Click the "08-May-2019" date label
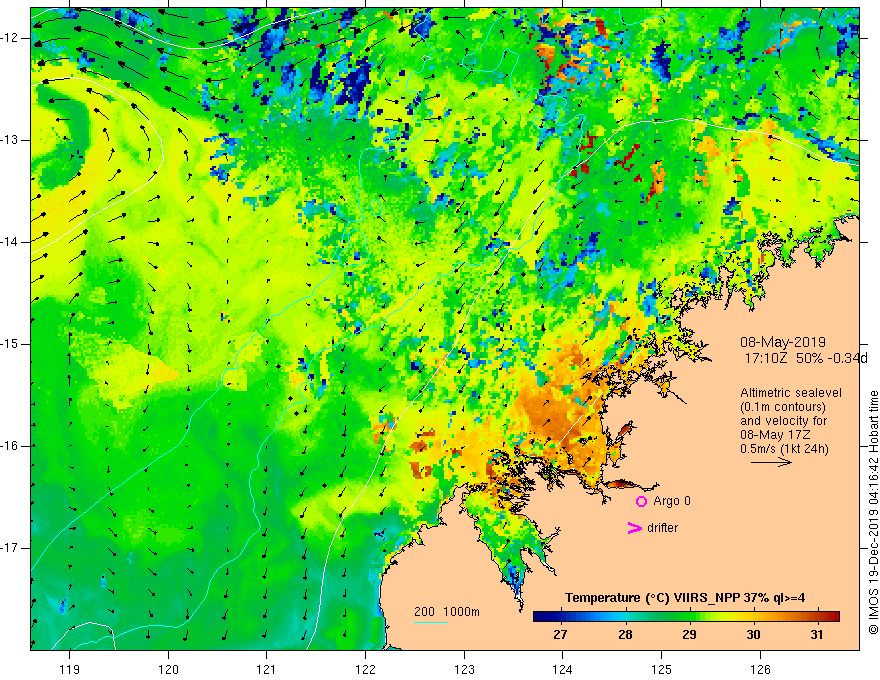880x680 pixels. pyautogui.click(x=782, y=342)
